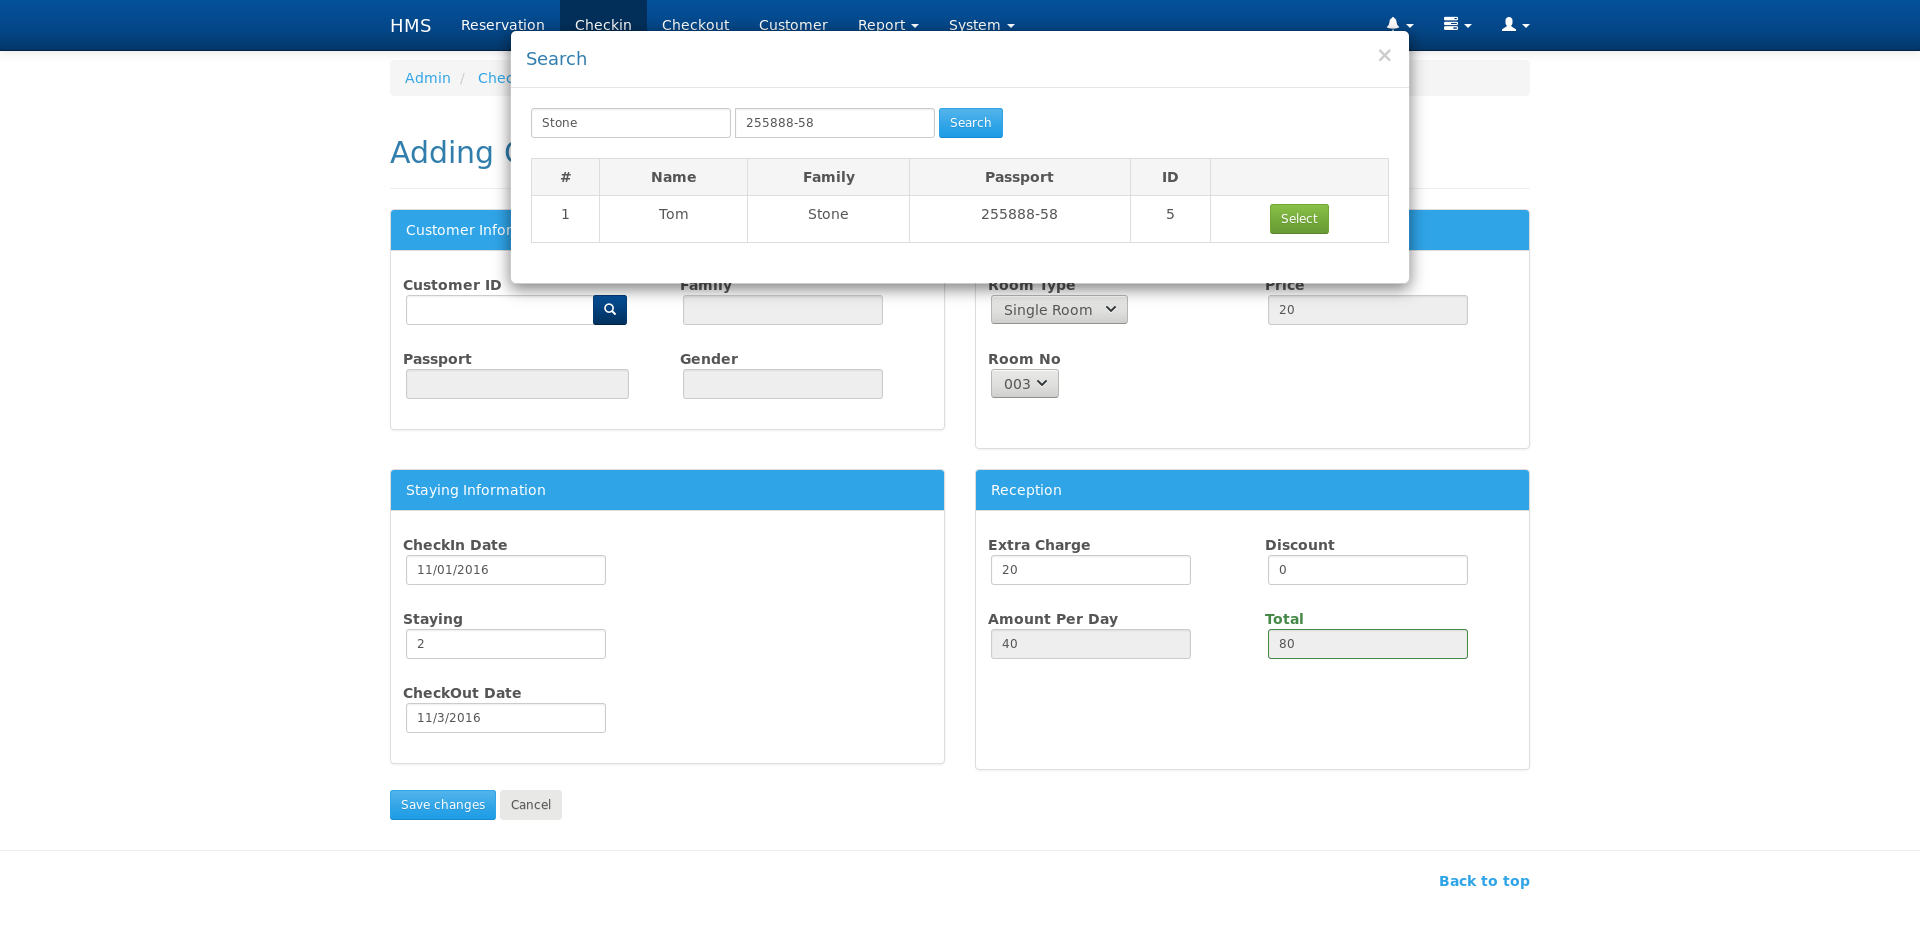Click the Cancel button

click(530, 804)
